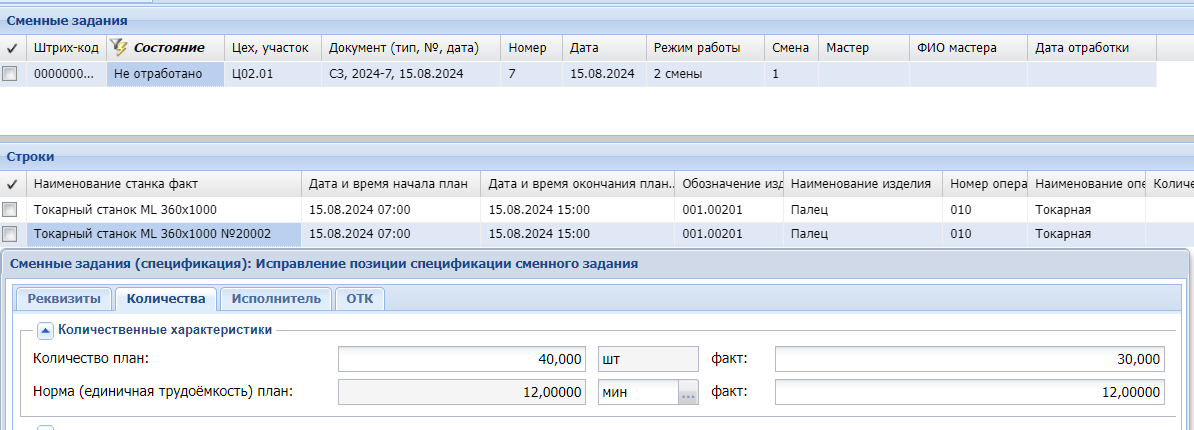Go to the ОТК tab
The width and height of the screenshot is (1194, 430).
tap(359, 298)
